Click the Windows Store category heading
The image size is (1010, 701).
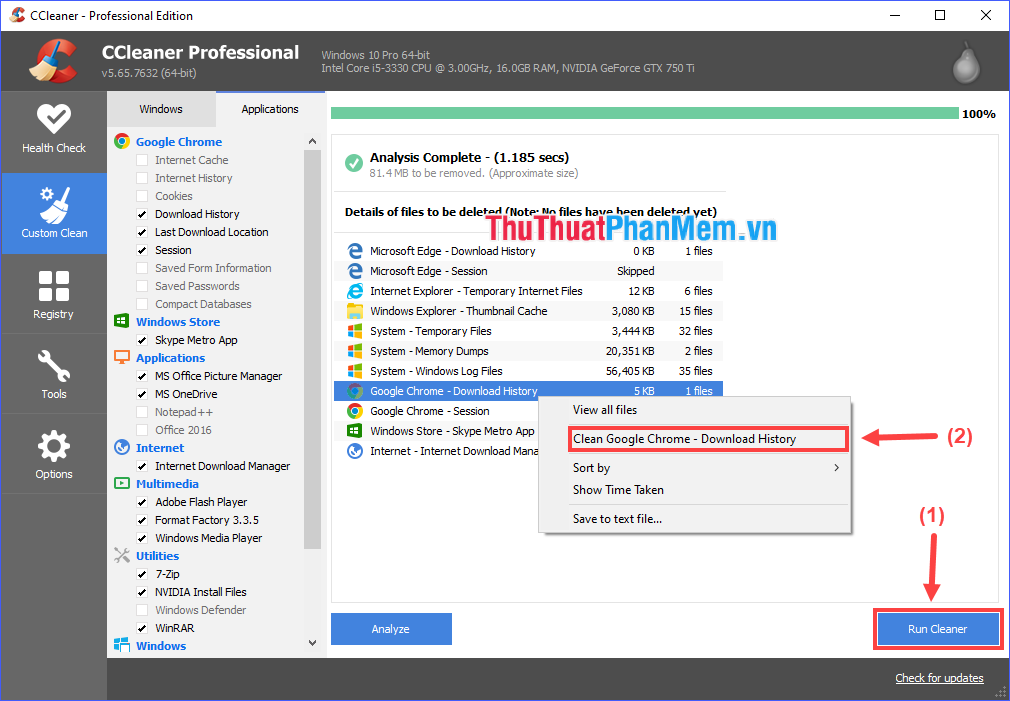(x=178, y=322)
